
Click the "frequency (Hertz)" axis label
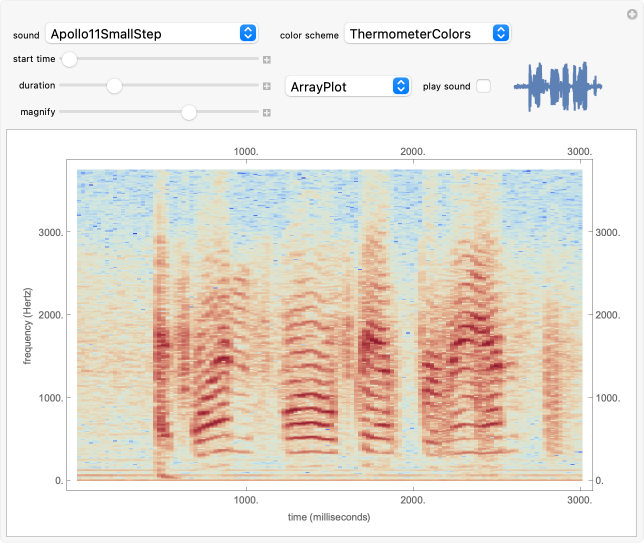28,324
